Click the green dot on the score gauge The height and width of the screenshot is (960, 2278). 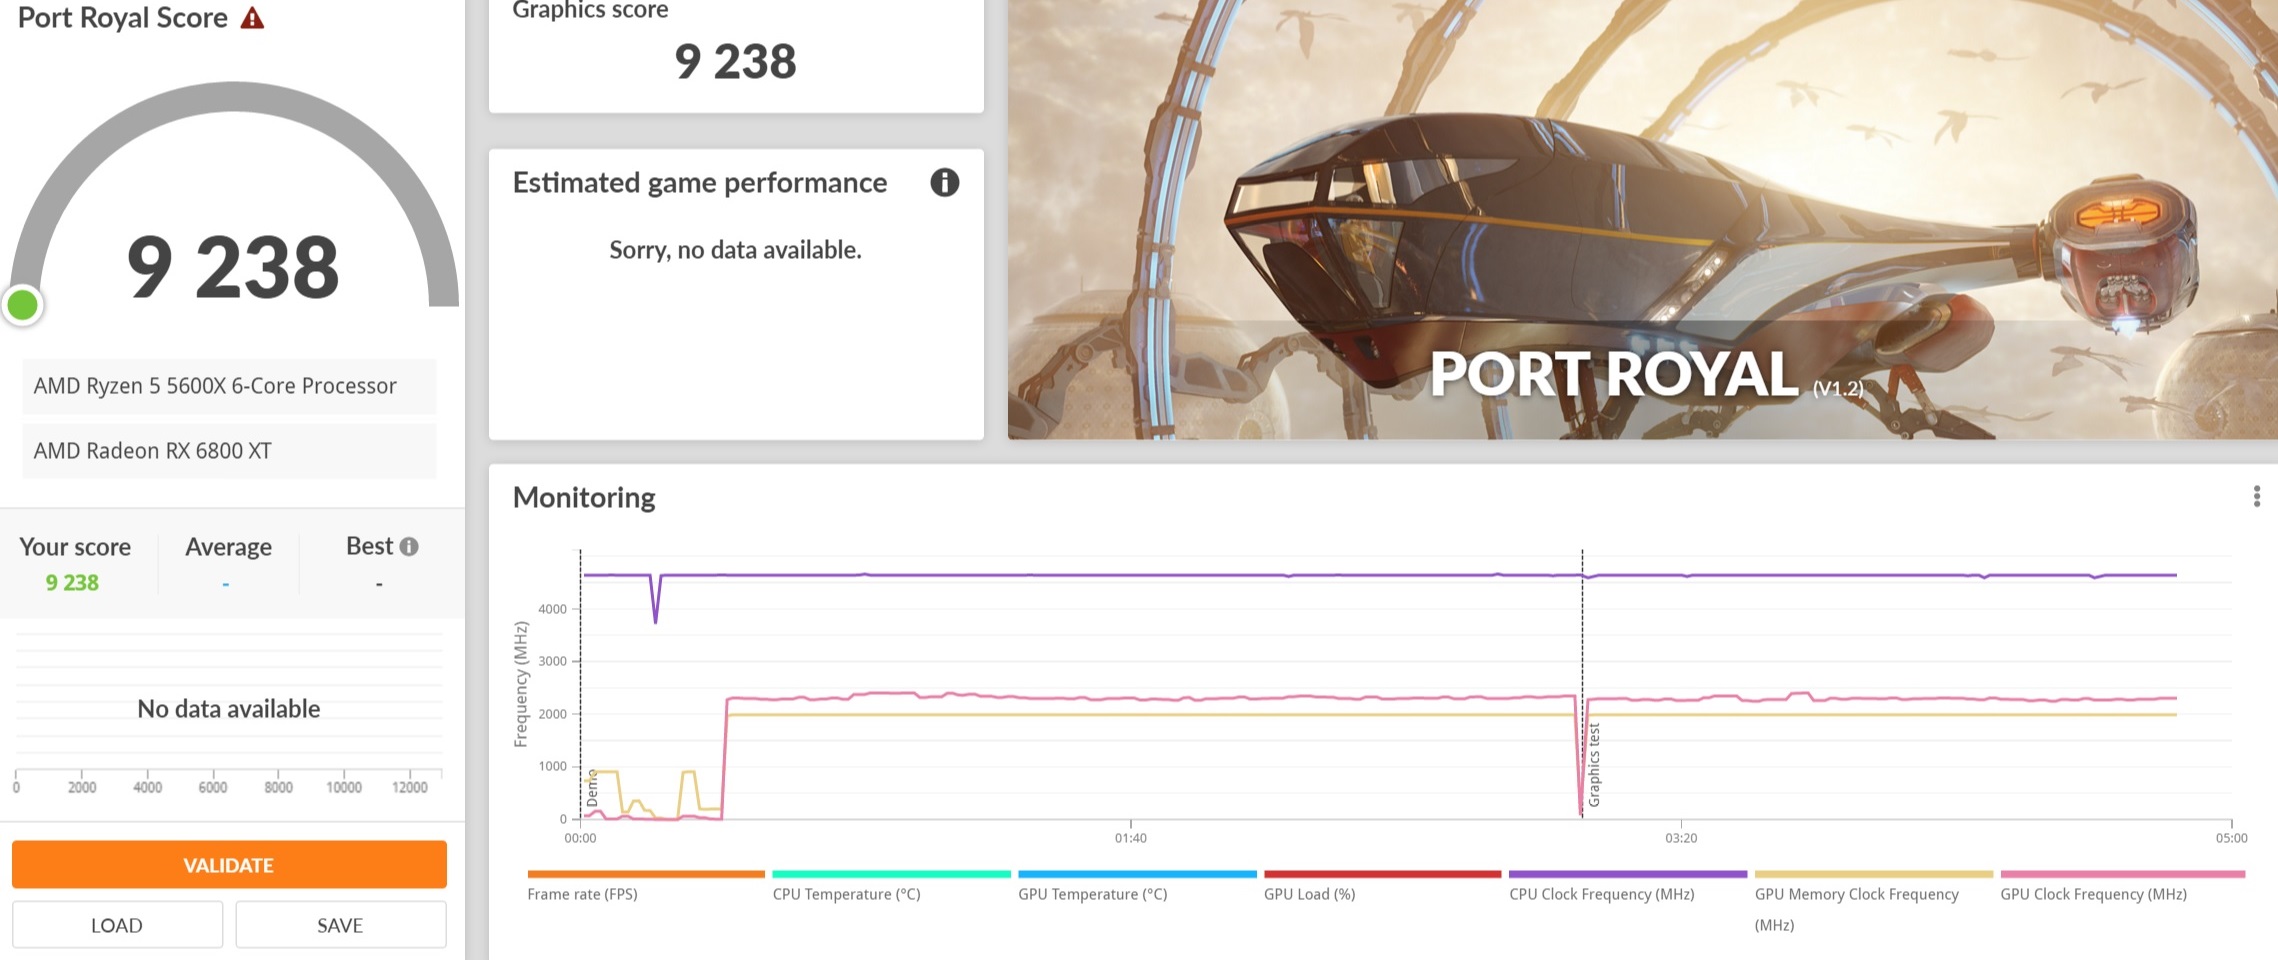(22, 305)
